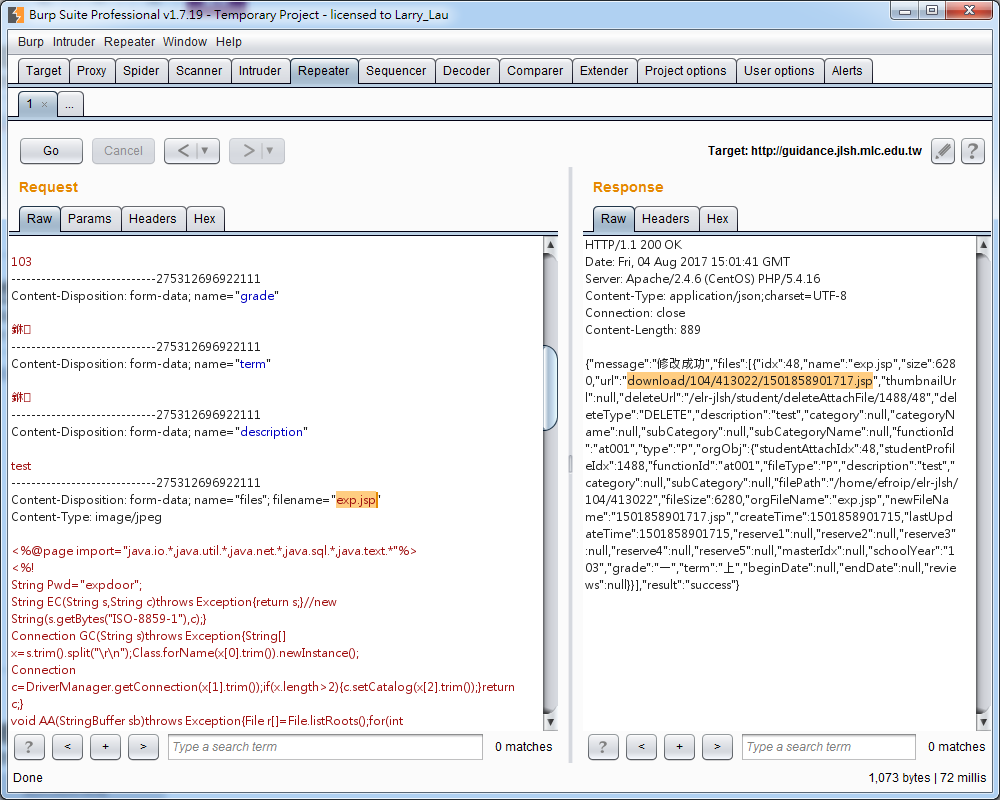Click the 'Content-Length: 889' response header
Screen dimensions: 1000x800
pos(643,330)
